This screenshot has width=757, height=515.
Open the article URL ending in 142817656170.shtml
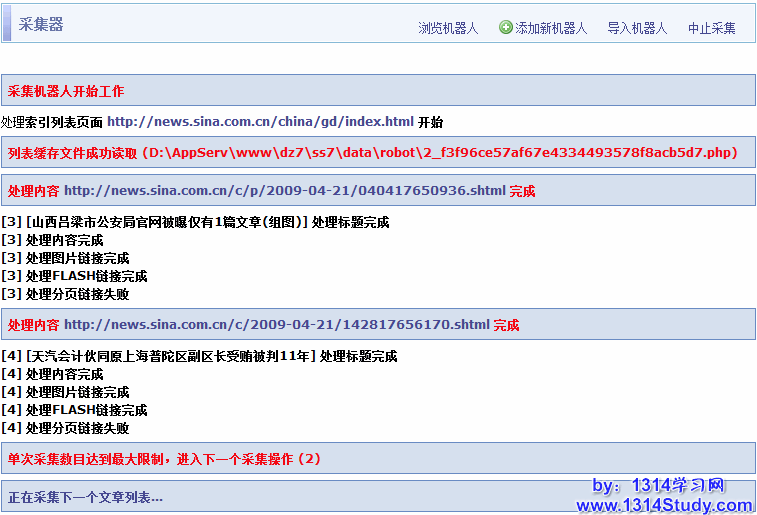pyautogui.click(x=276, y=325)
